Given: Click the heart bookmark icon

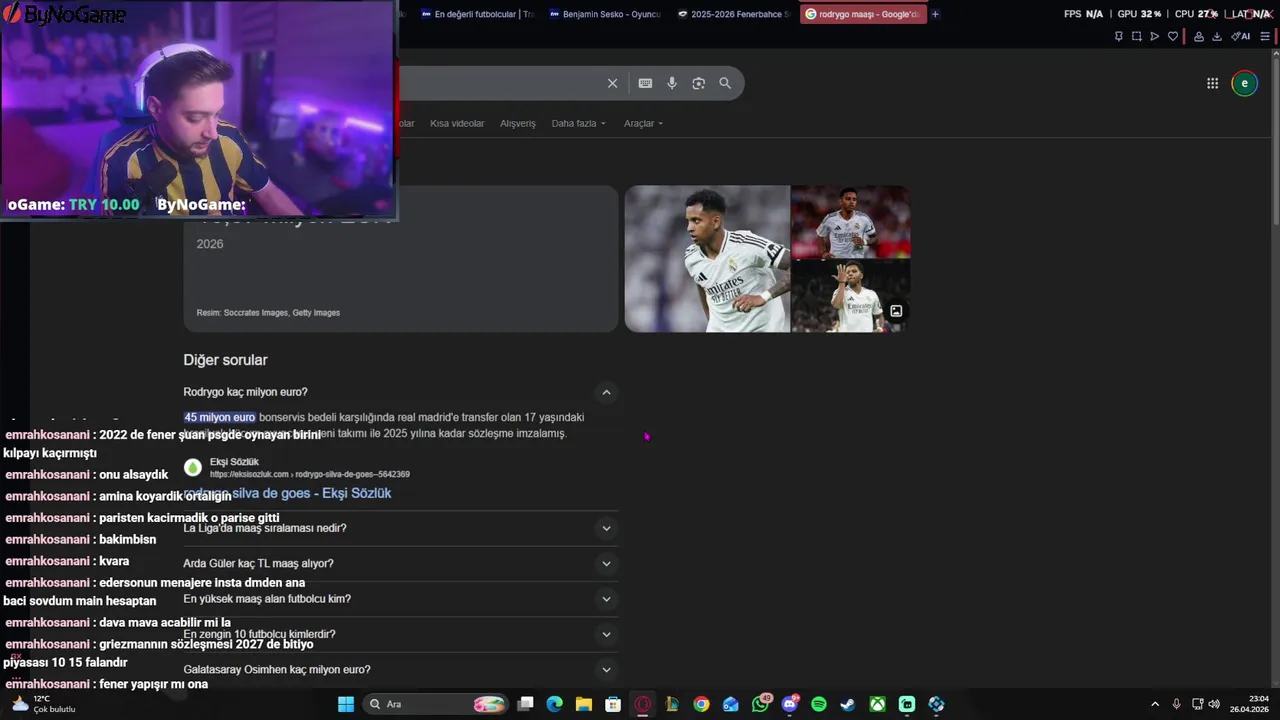Looking at the screenshot, I should tap(1173, 36).
